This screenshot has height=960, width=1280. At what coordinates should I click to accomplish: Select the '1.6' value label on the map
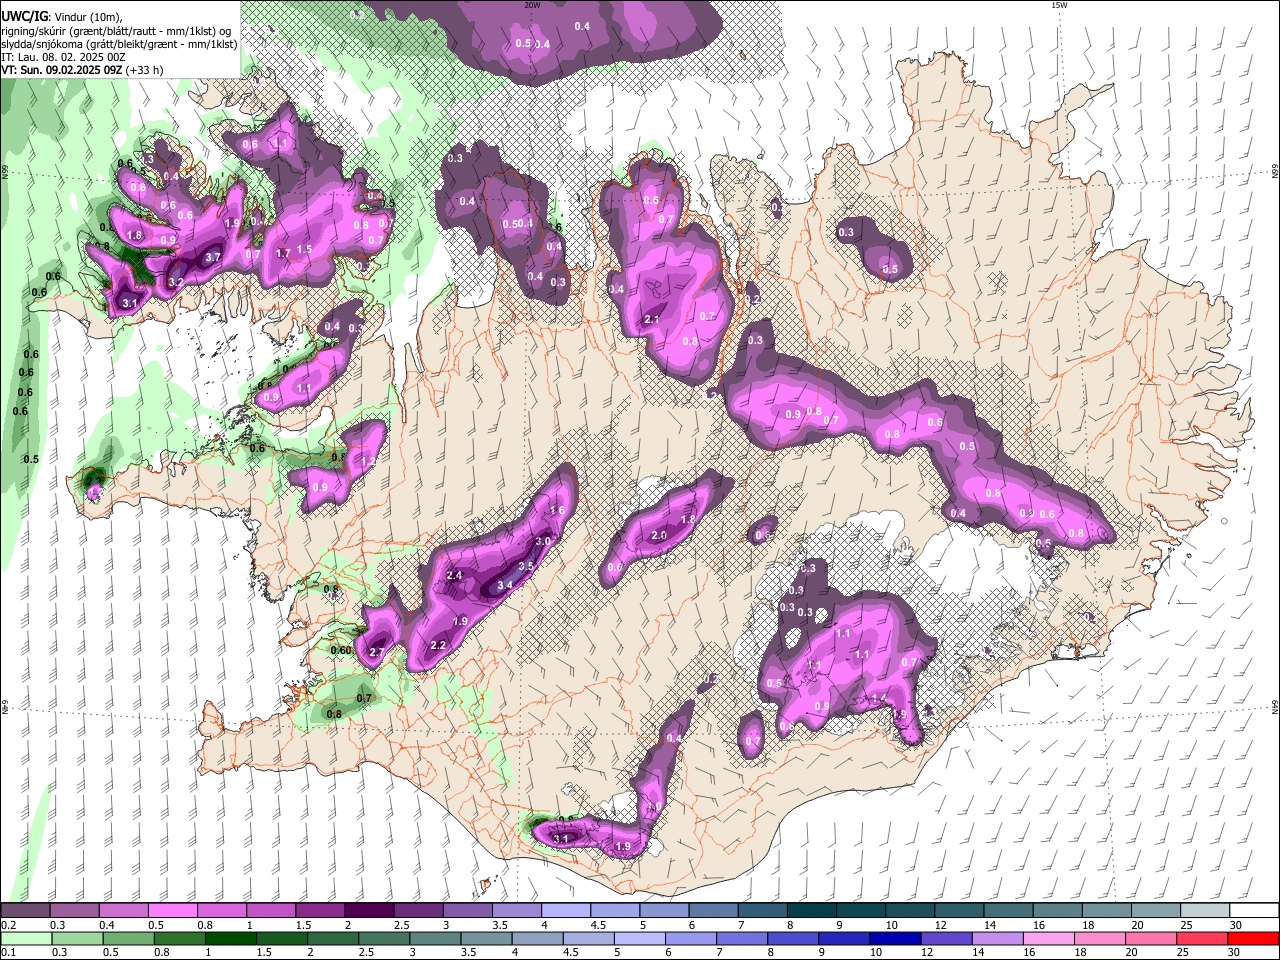(x=557, y=511)
